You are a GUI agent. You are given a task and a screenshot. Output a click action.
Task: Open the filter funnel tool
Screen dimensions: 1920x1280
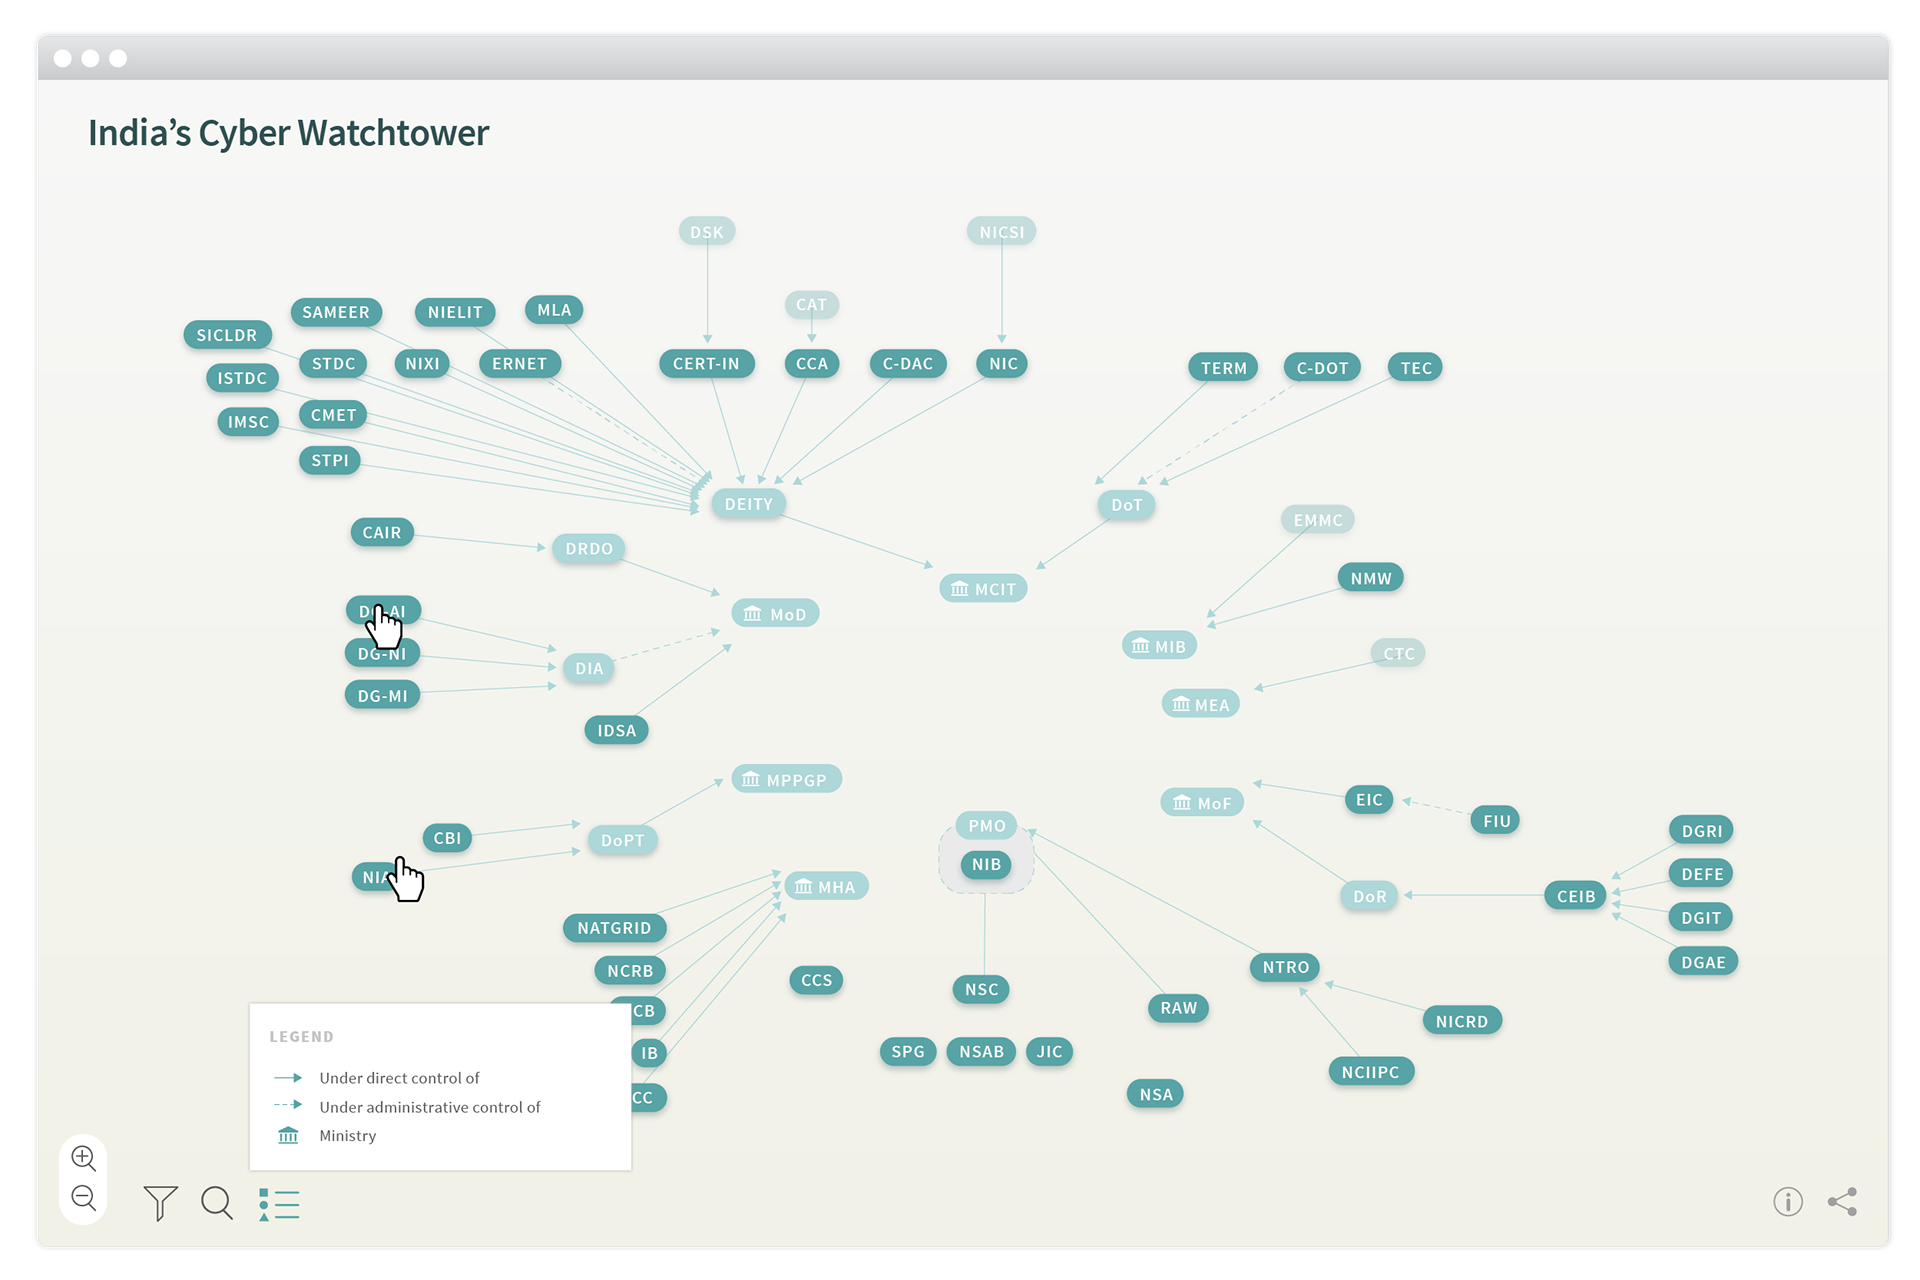[x=160, y=1203]
